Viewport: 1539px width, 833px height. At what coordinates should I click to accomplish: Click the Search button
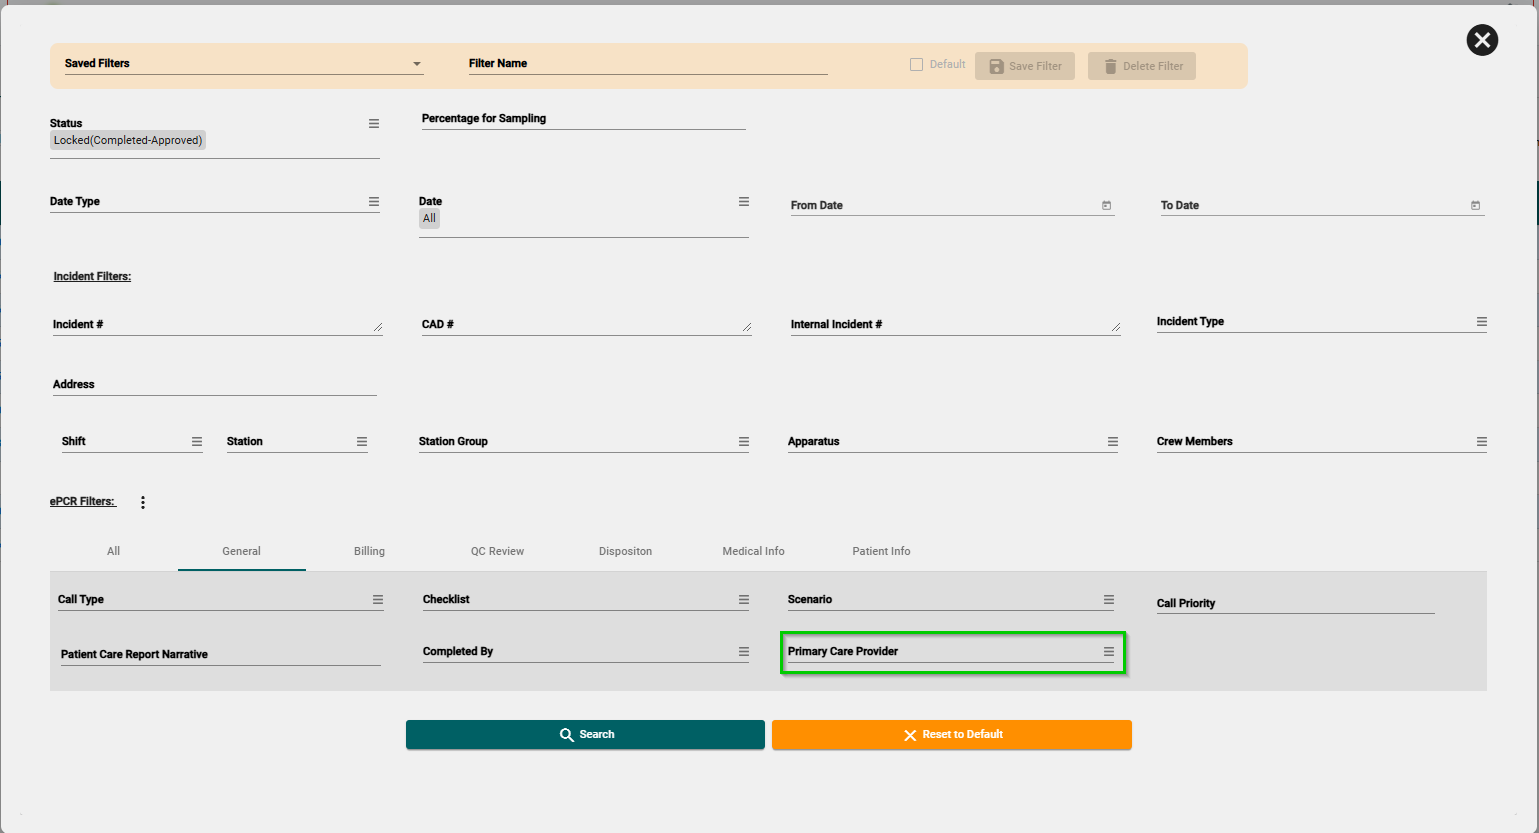coord(585,735)
